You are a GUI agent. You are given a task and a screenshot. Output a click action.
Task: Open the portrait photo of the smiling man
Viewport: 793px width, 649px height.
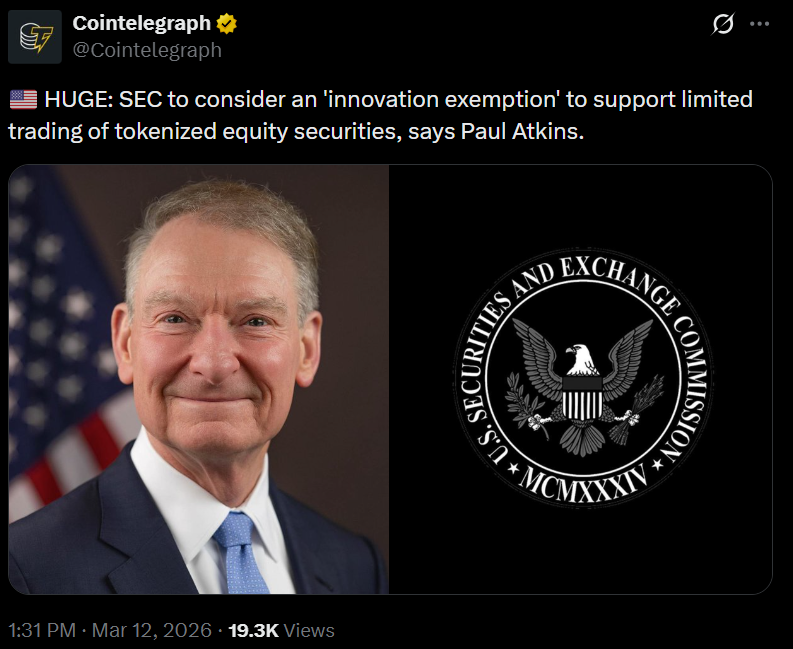click(200, 380)
